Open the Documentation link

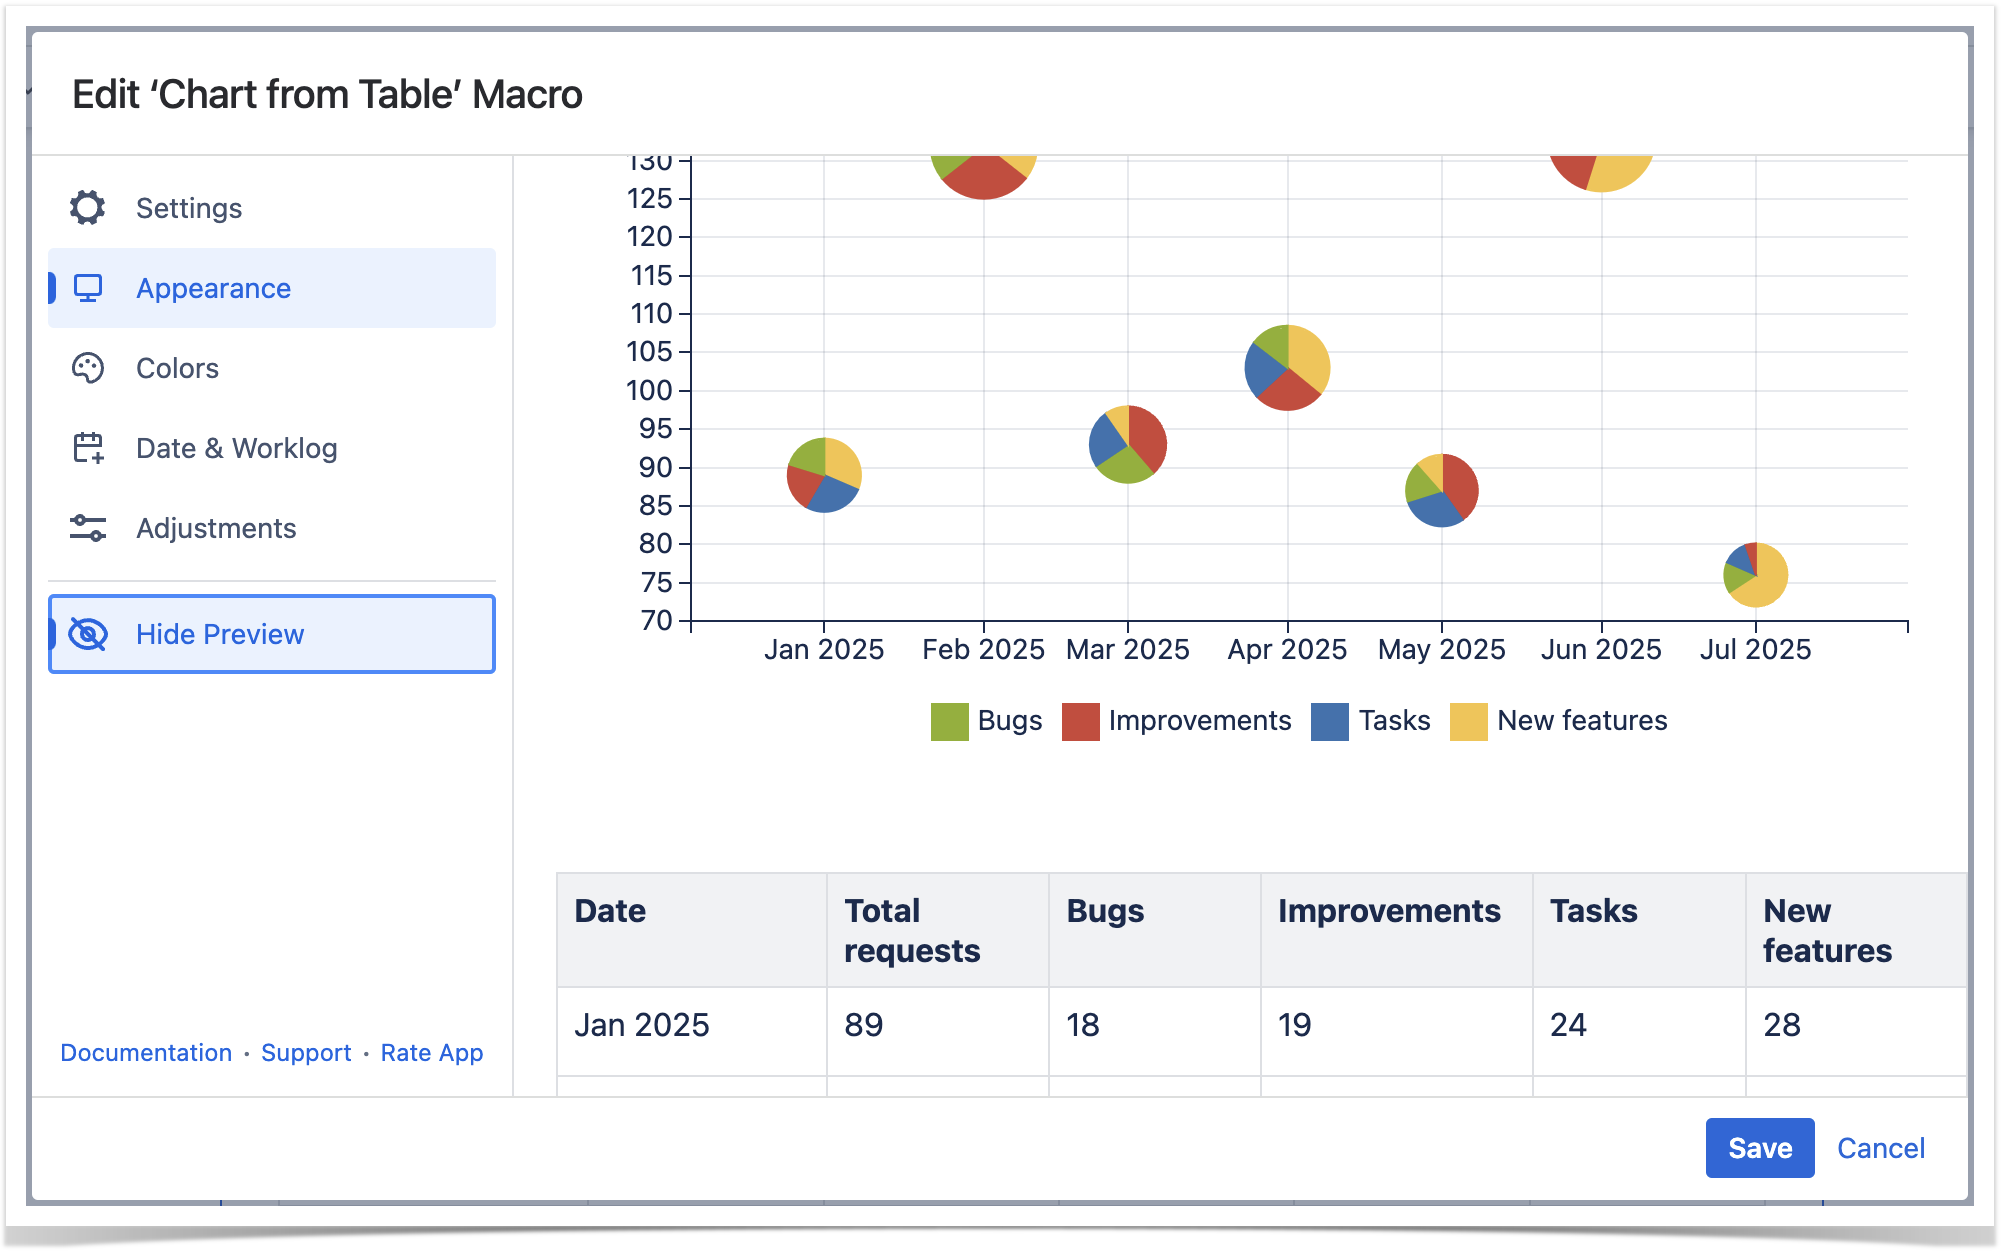pyautogui.click(x=146, y=1053)
